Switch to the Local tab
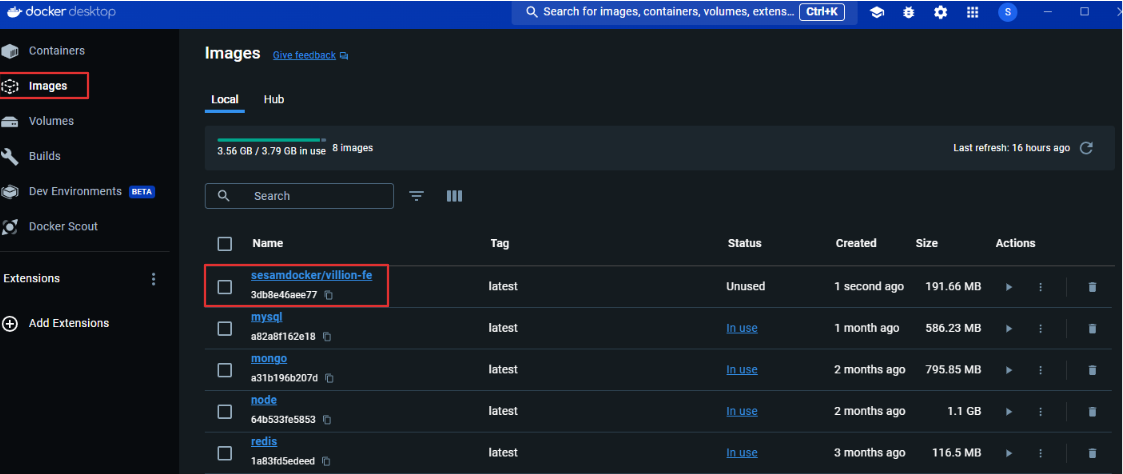 pos(225,100)
